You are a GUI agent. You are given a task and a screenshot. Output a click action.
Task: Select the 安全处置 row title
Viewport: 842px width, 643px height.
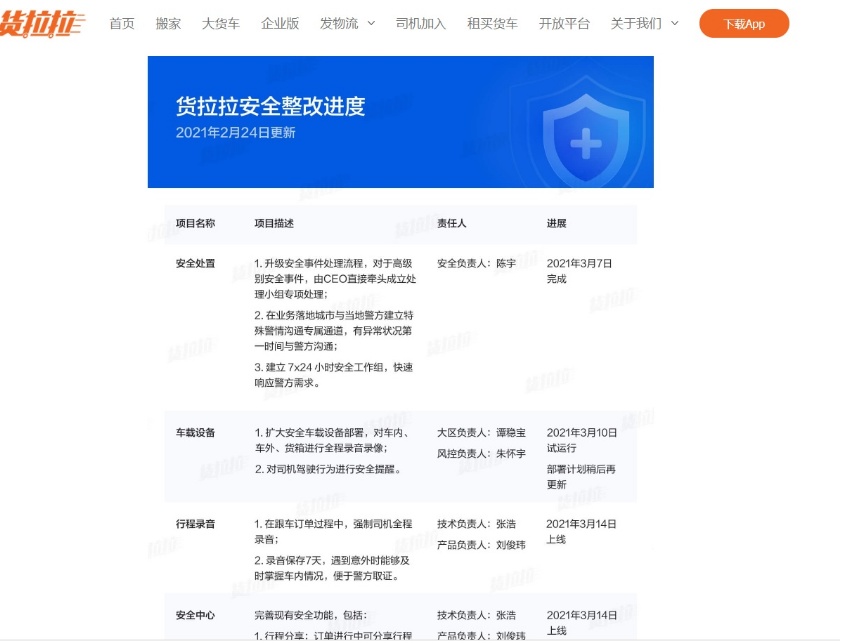point(195,263)
